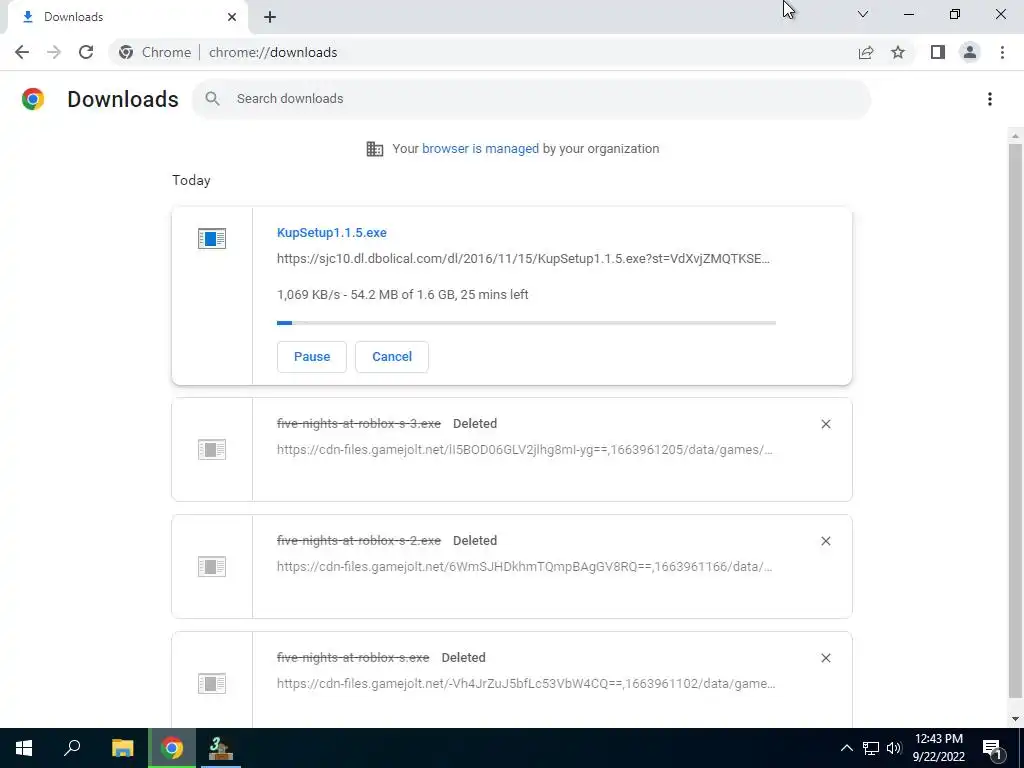Viewport: 1024px width, 768px height.
Task: Open a new tab with plus button
Action: pyautogui.click(x=270, y=17)
